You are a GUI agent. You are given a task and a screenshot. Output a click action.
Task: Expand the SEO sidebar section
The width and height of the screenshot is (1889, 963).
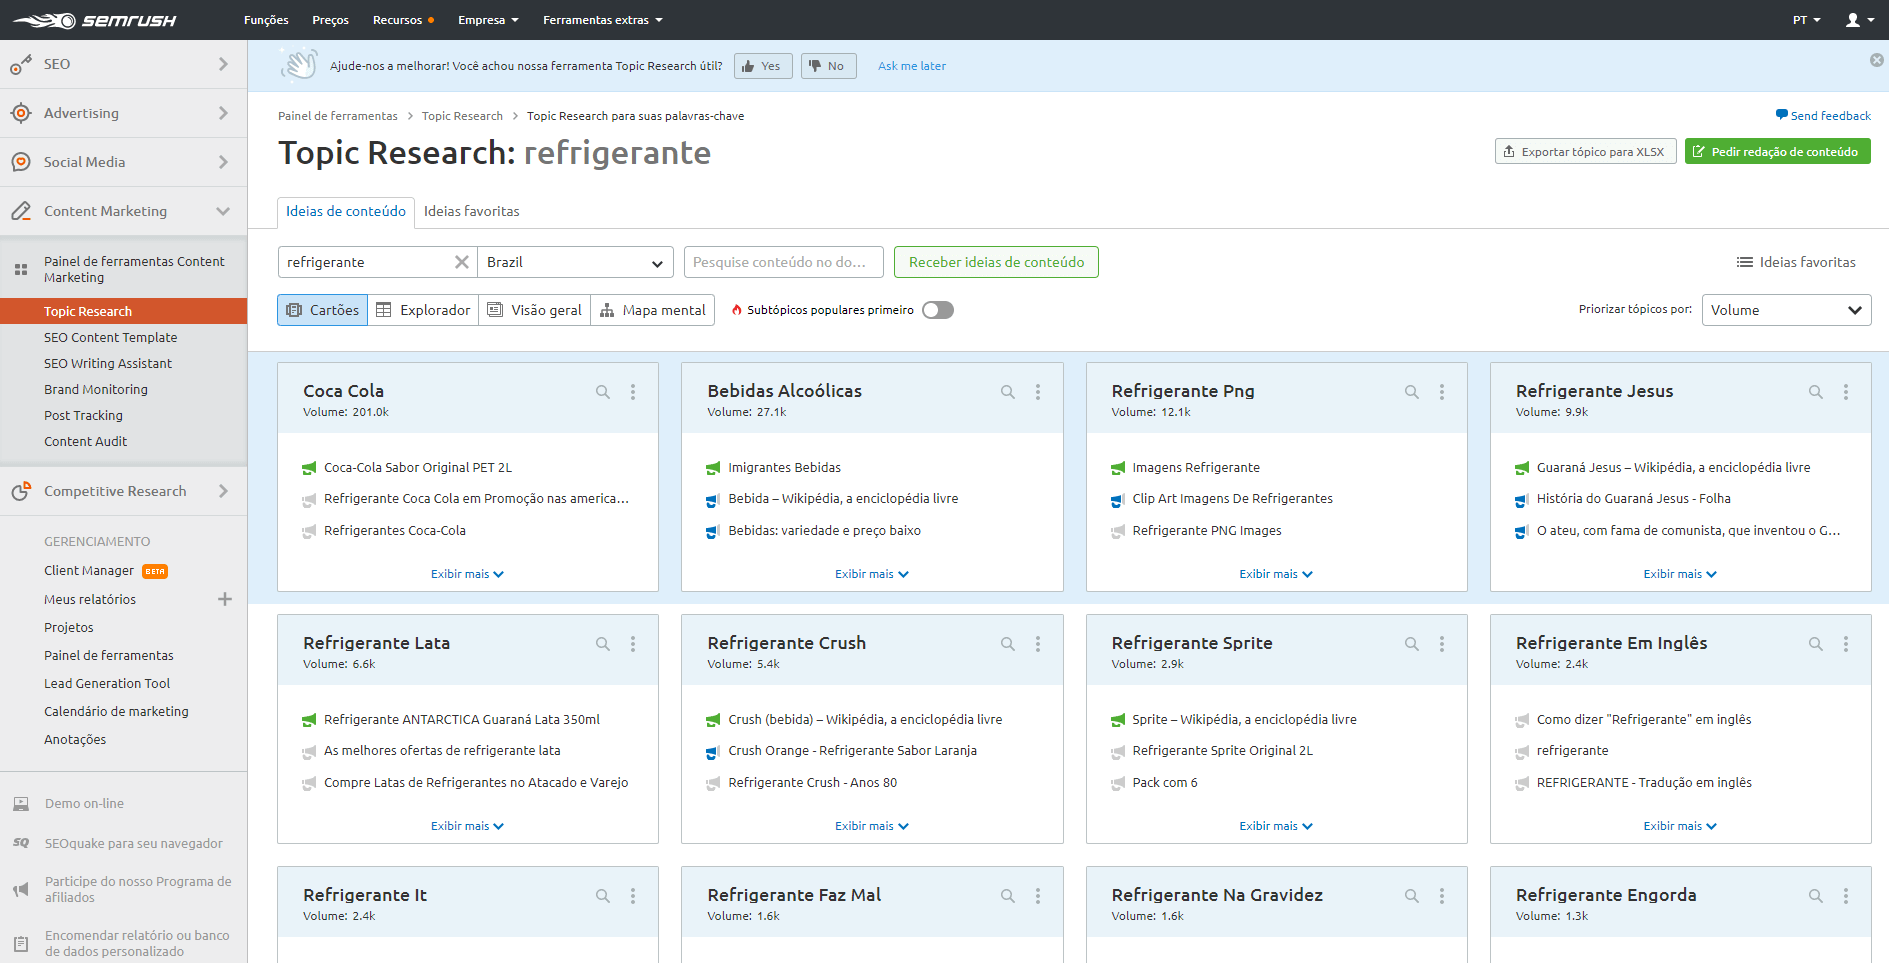coord(123,64)
